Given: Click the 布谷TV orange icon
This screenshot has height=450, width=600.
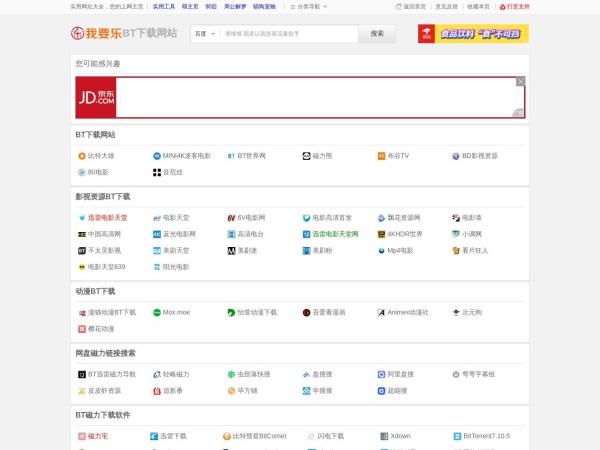Looking at the screenshot, I should pos(381,156).
